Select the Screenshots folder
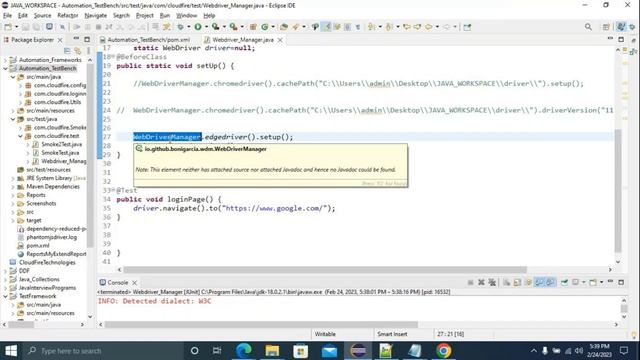Viewport: 640px width, 360px height. pos(41,203)
